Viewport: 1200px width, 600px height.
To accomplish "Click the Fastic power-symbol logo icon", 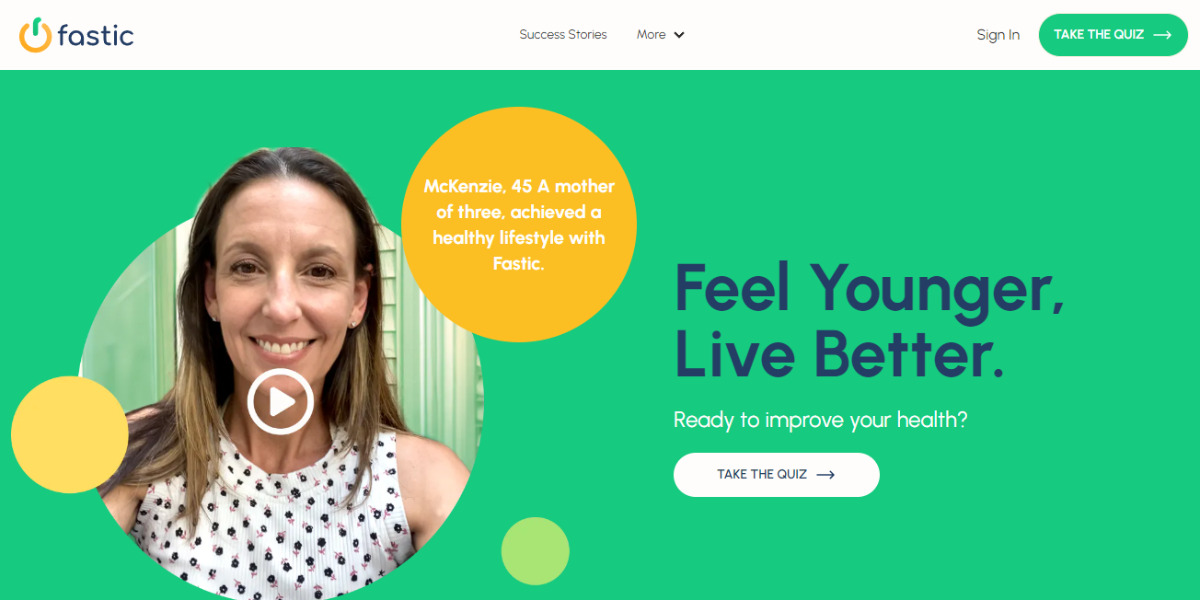I will (x=34, y=35).
